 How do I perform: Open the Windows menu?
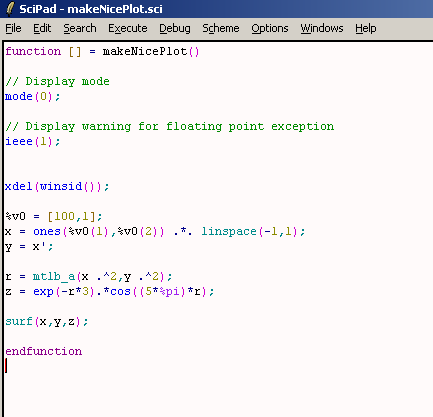(x=322, y=29)
